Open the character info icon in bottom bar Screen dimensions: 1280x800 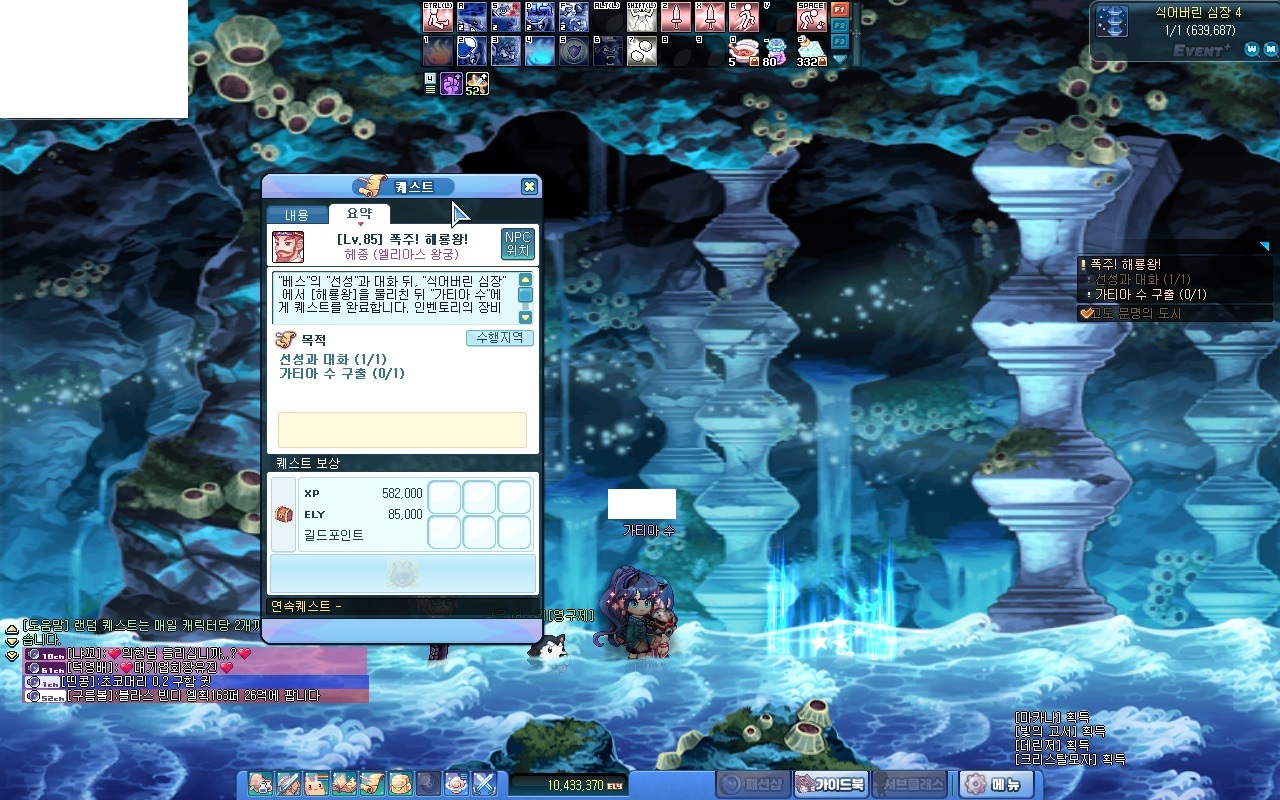tap(260, 784)
